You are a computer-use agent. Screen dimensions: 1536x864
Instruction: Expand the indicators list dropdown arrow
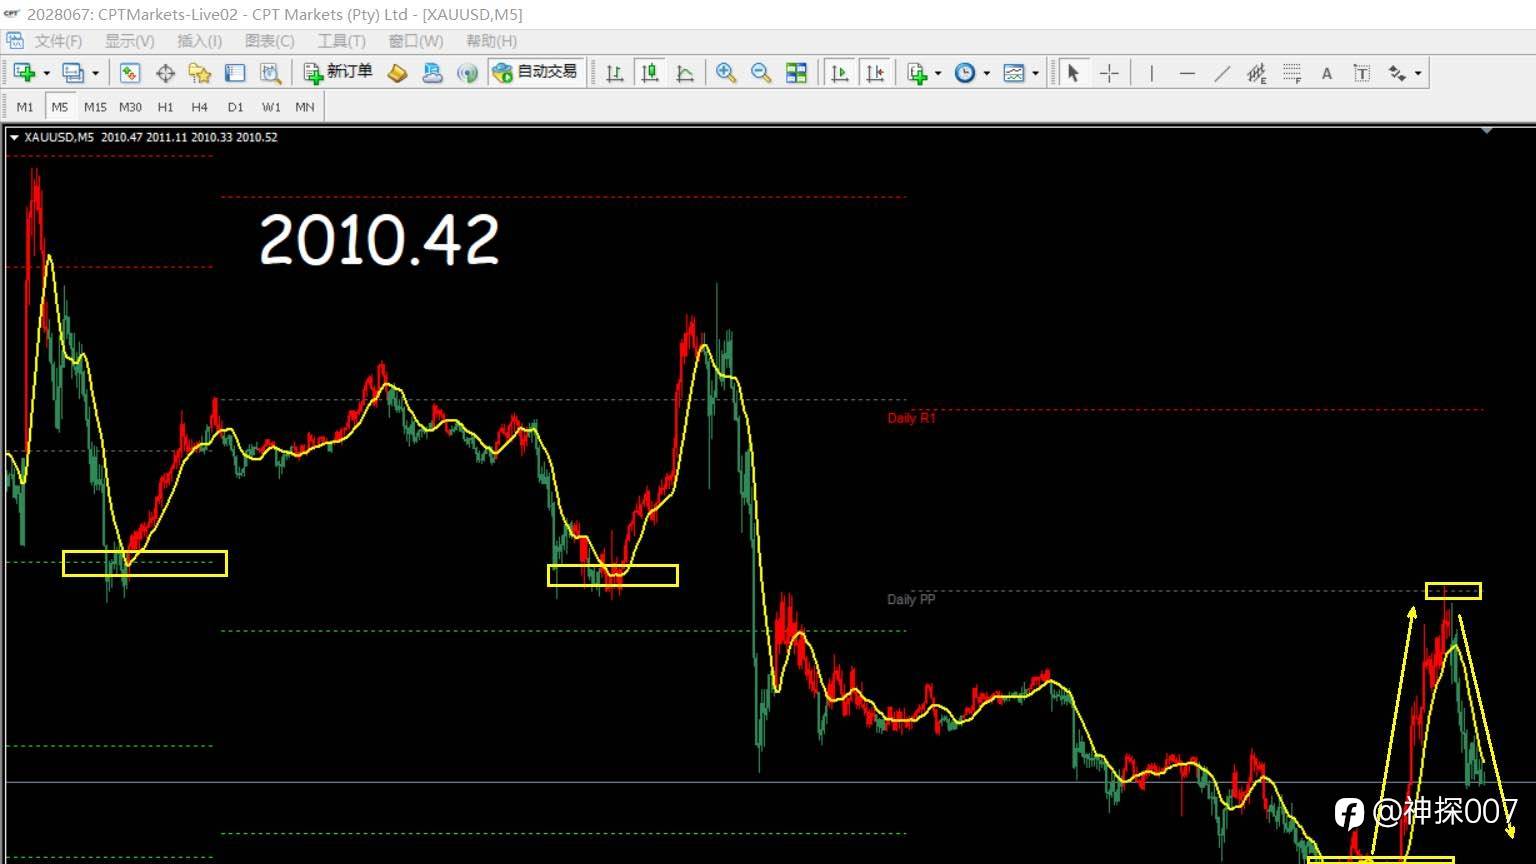click(938, 73)
